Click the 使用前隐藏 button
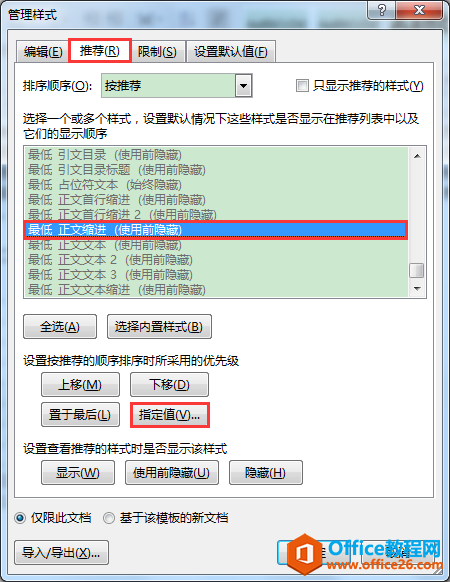The image size is (450, 582). tap(172, 473)
